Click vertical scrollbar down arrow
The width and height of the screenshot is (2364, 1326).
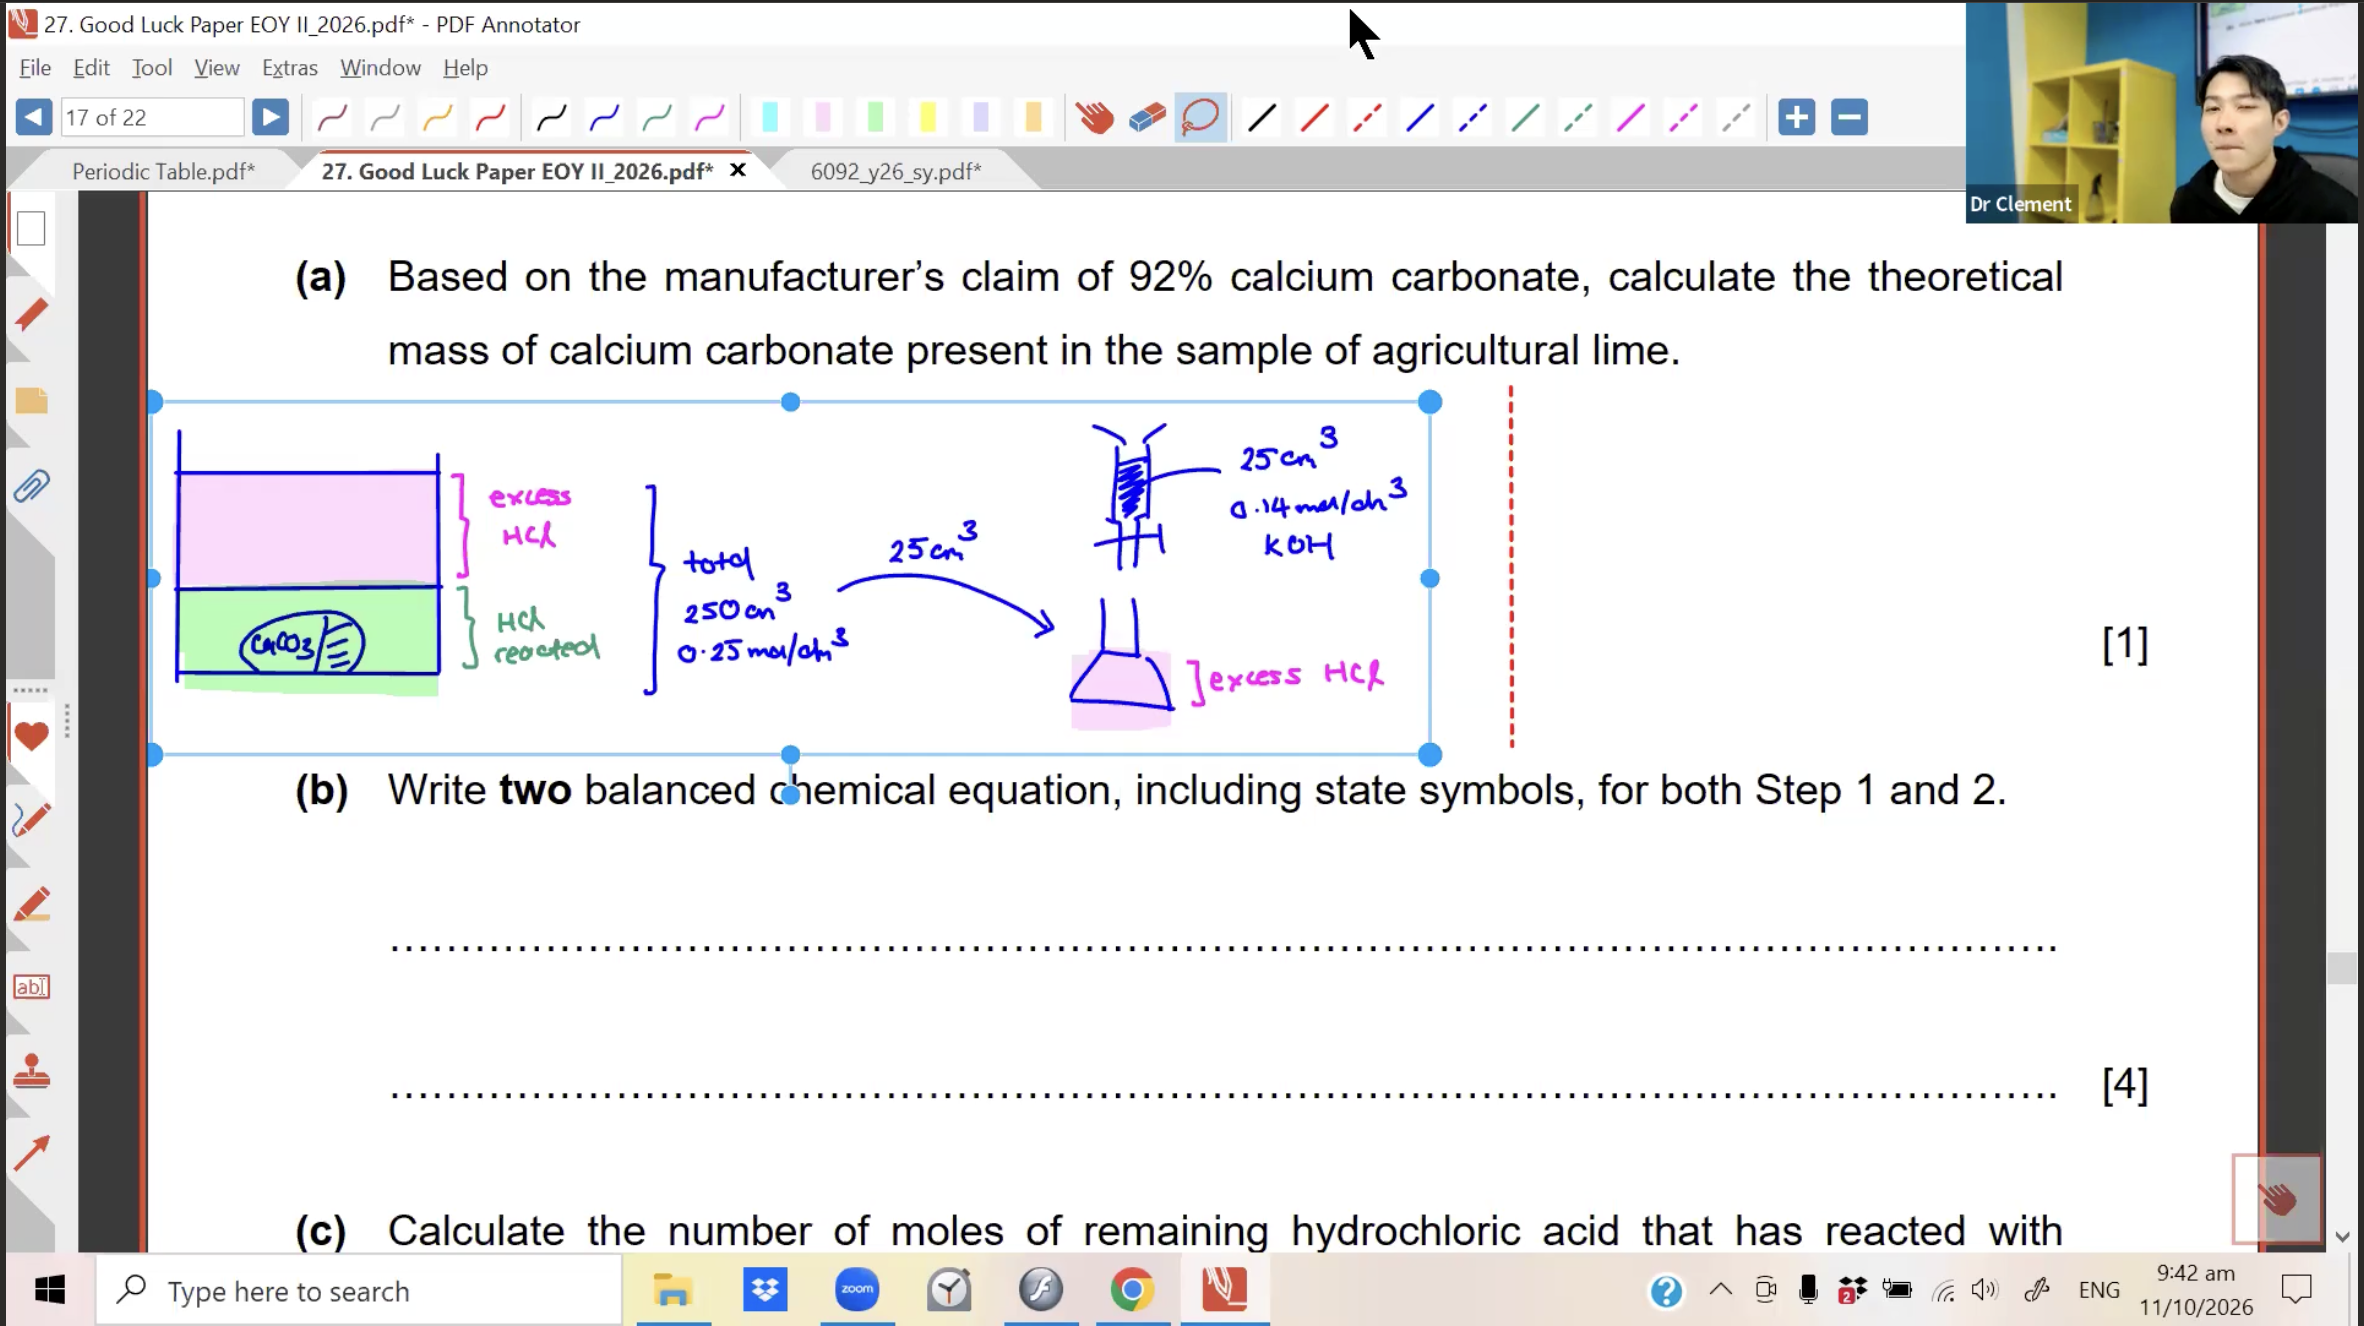(2342, 1237)
